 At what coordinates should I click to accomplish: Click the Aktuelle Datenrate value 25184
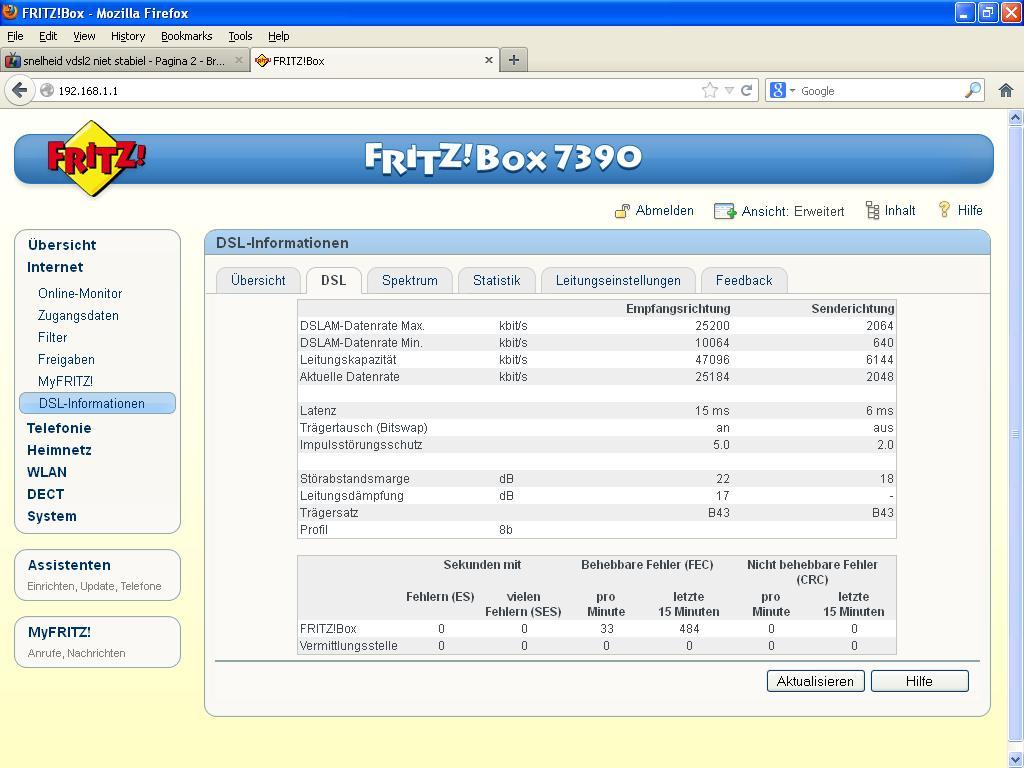(712, 377)
